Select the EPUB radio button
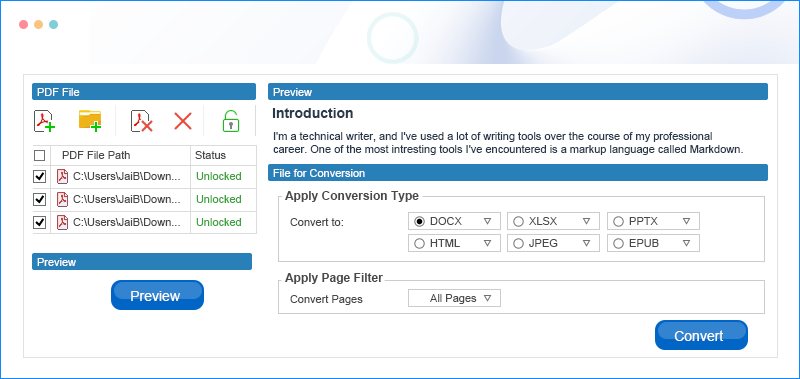This screenshot has height=379, width=800. (618, 243)
